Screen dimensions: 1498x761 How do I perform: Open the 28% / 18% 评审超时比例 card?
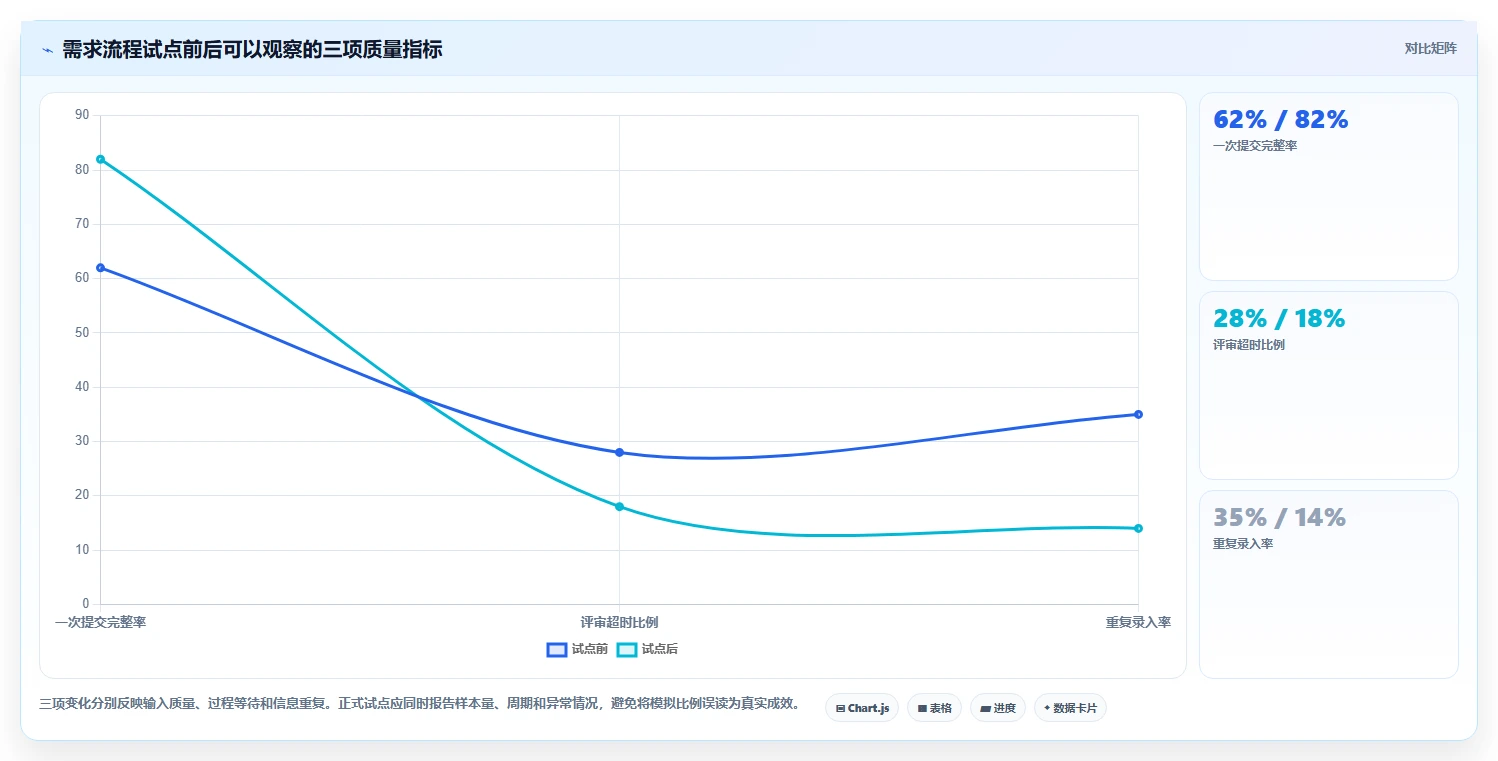pyautogui.click(x=1328, y=385)
